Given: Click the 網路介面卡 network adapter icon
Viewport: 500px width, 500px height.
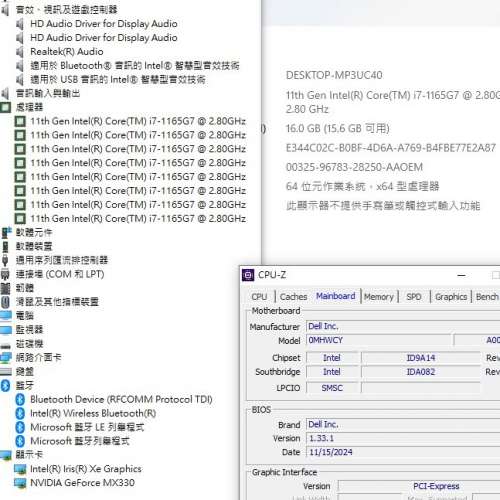Looking at the screenshot, I should click(x=6, y=358).
